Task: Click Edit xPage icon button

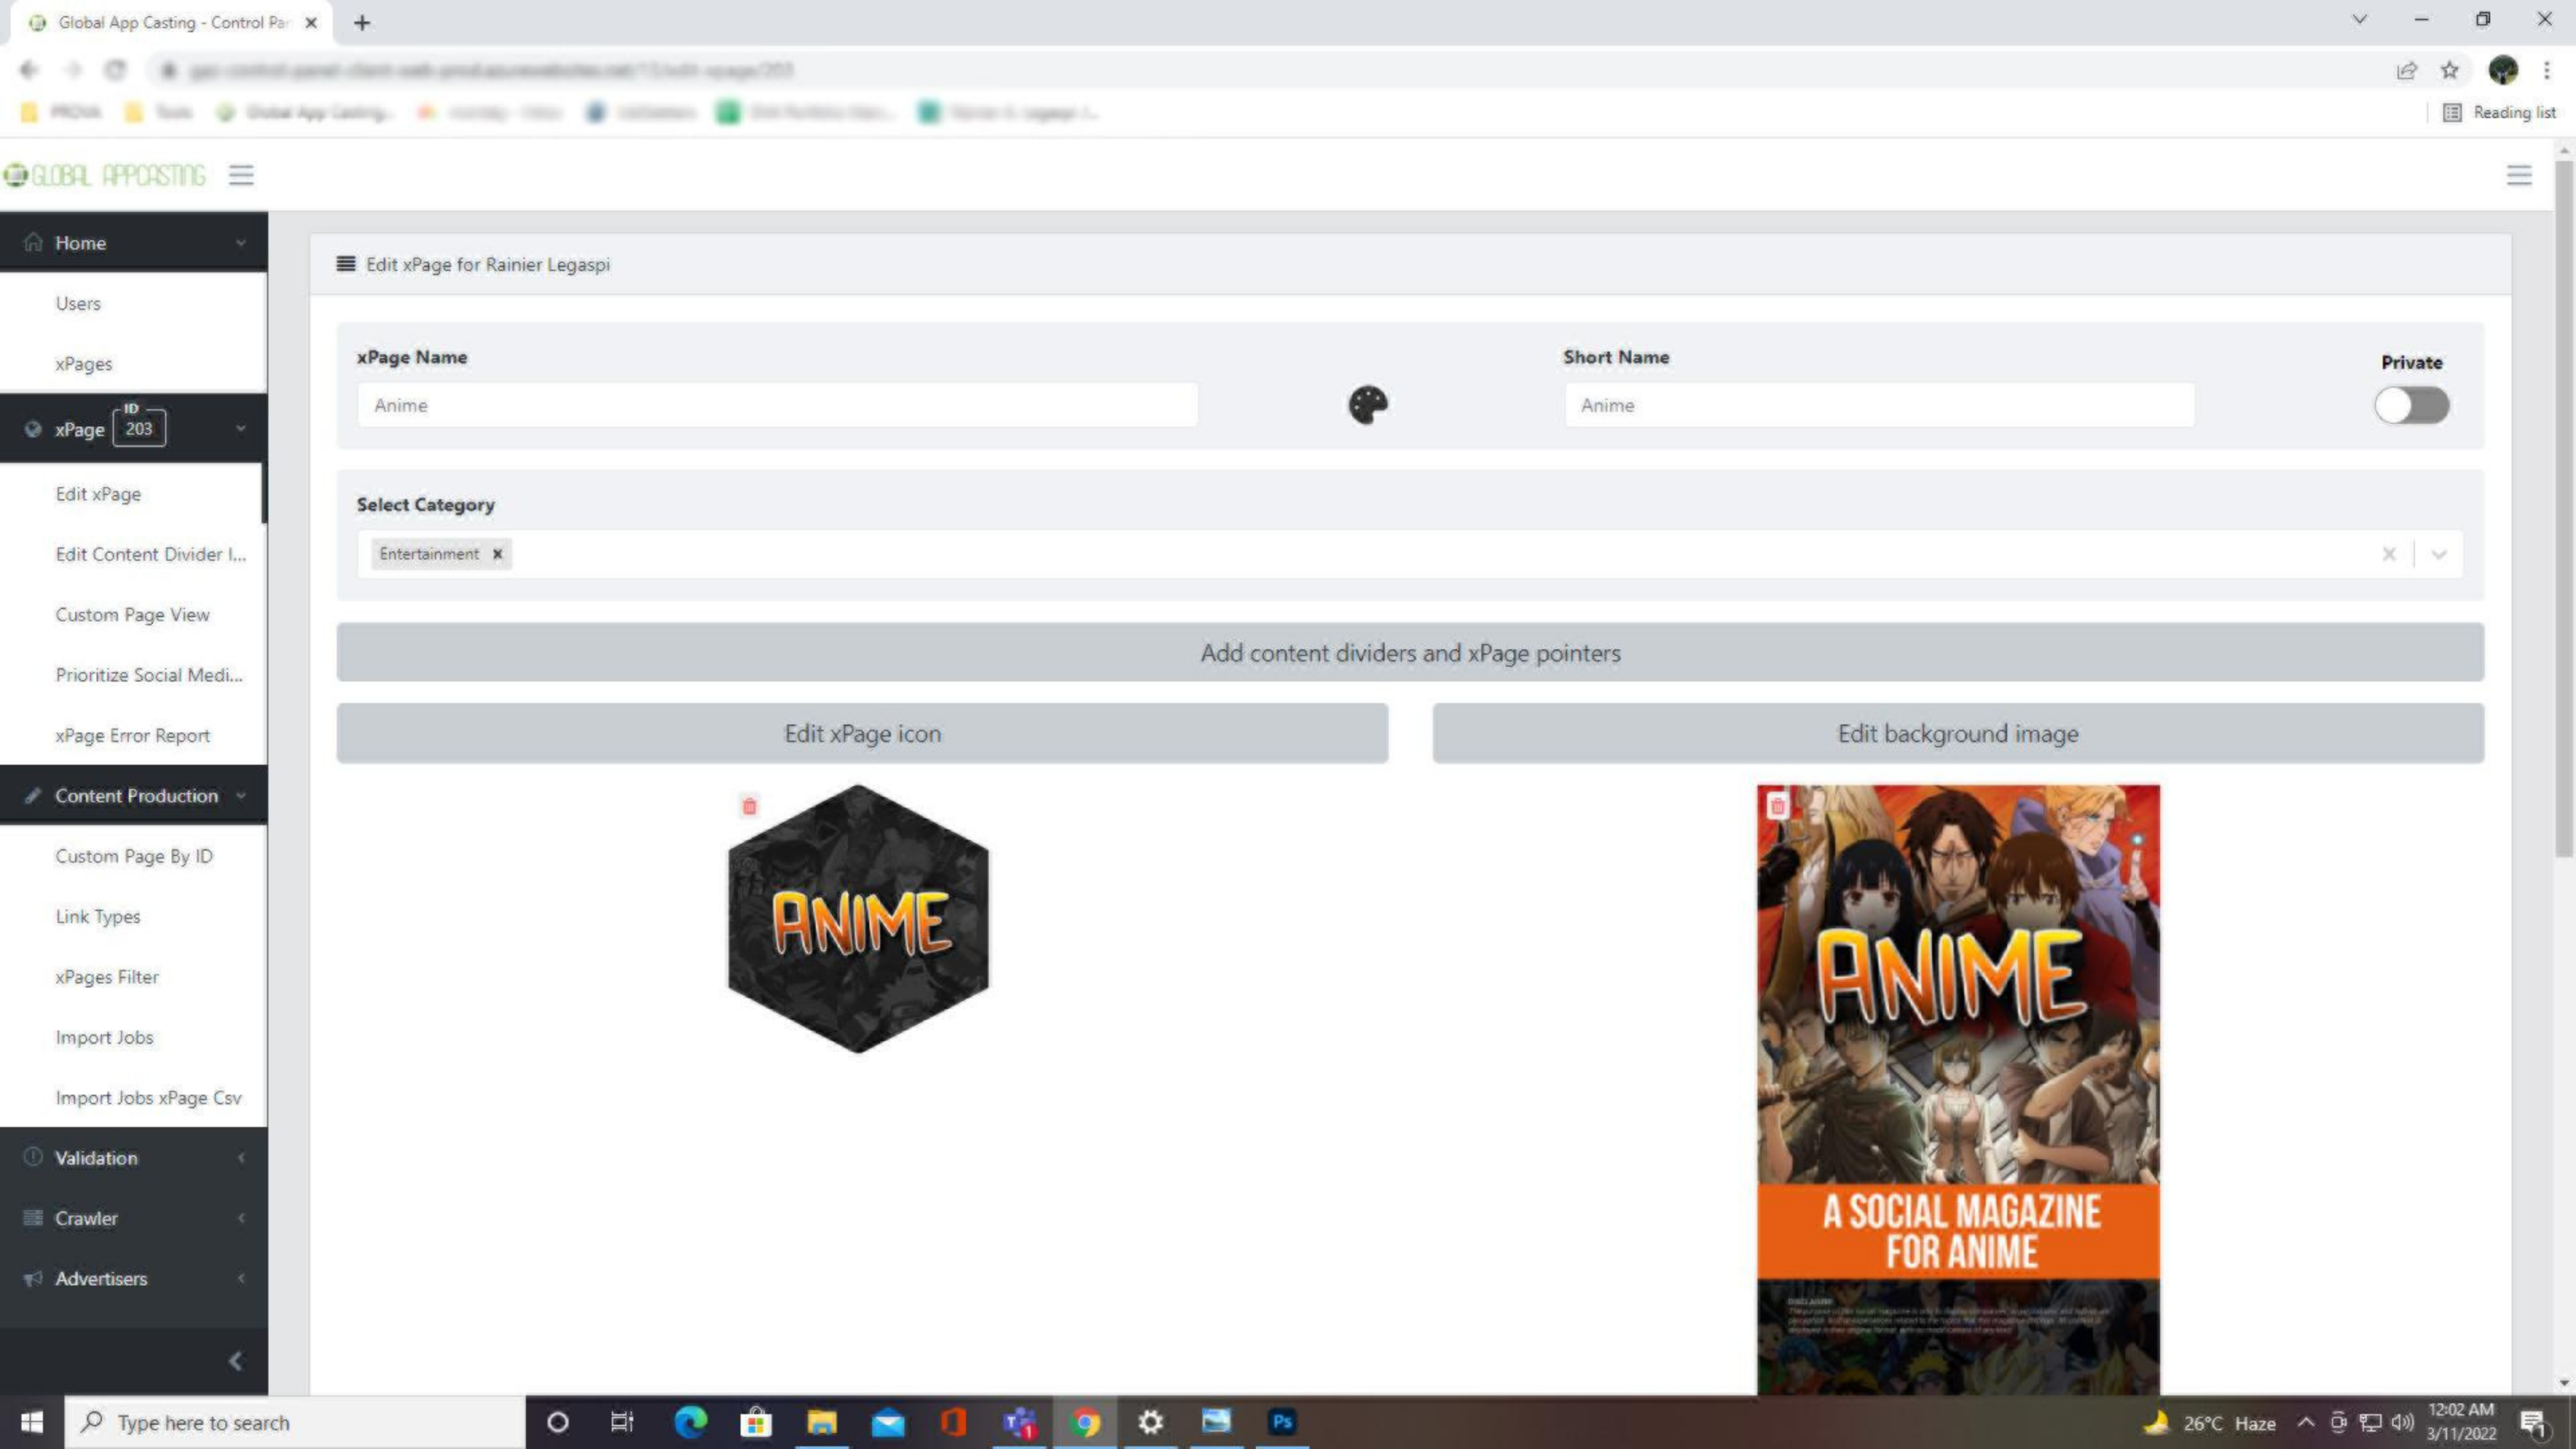Action: coord(861,733)
